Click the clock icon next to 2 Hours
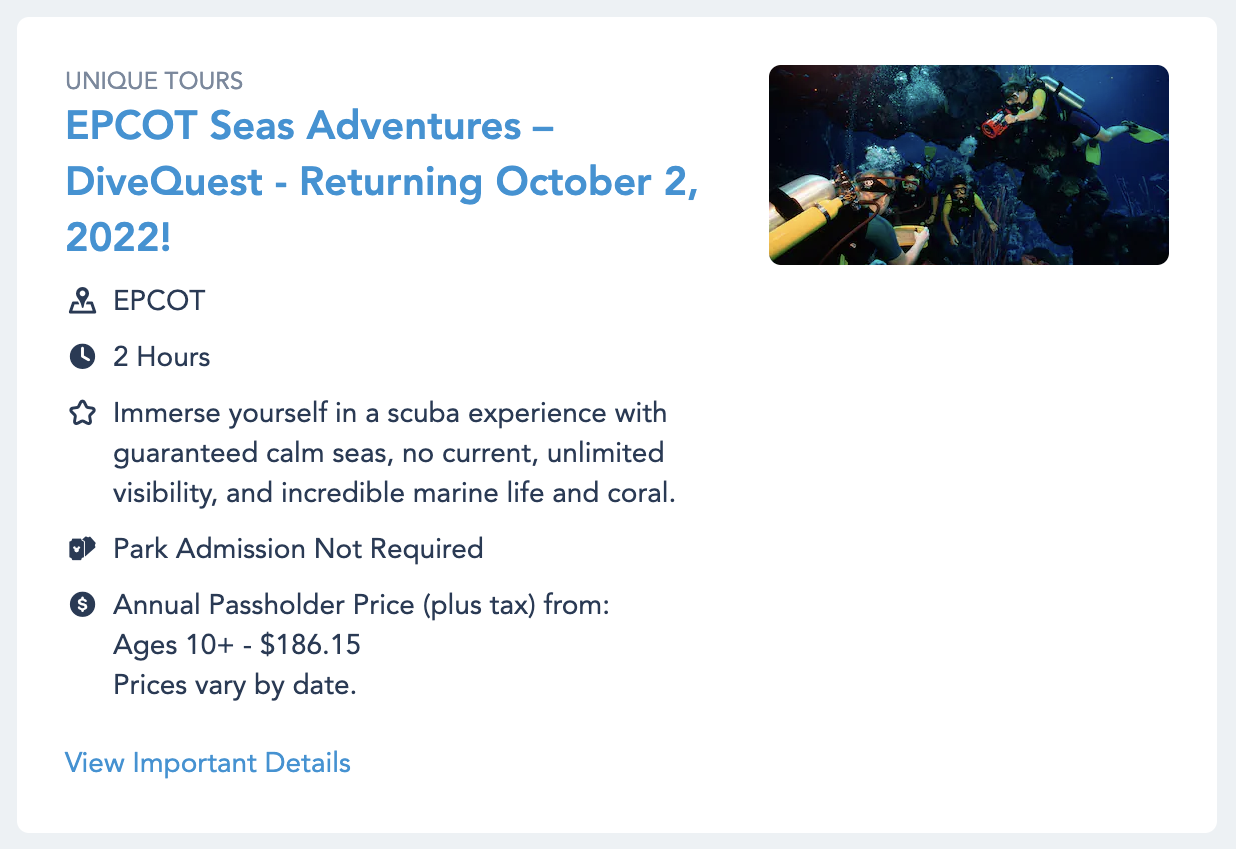Image resolution: width=1236 pixels, height=849 pixels. [x=82, y=356]
